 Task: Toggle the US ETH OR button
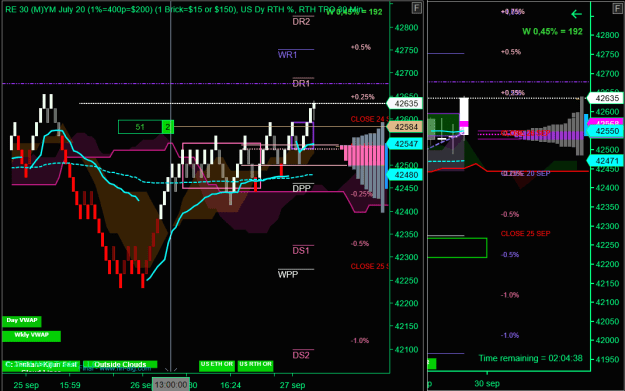click(x=217, y=365)
